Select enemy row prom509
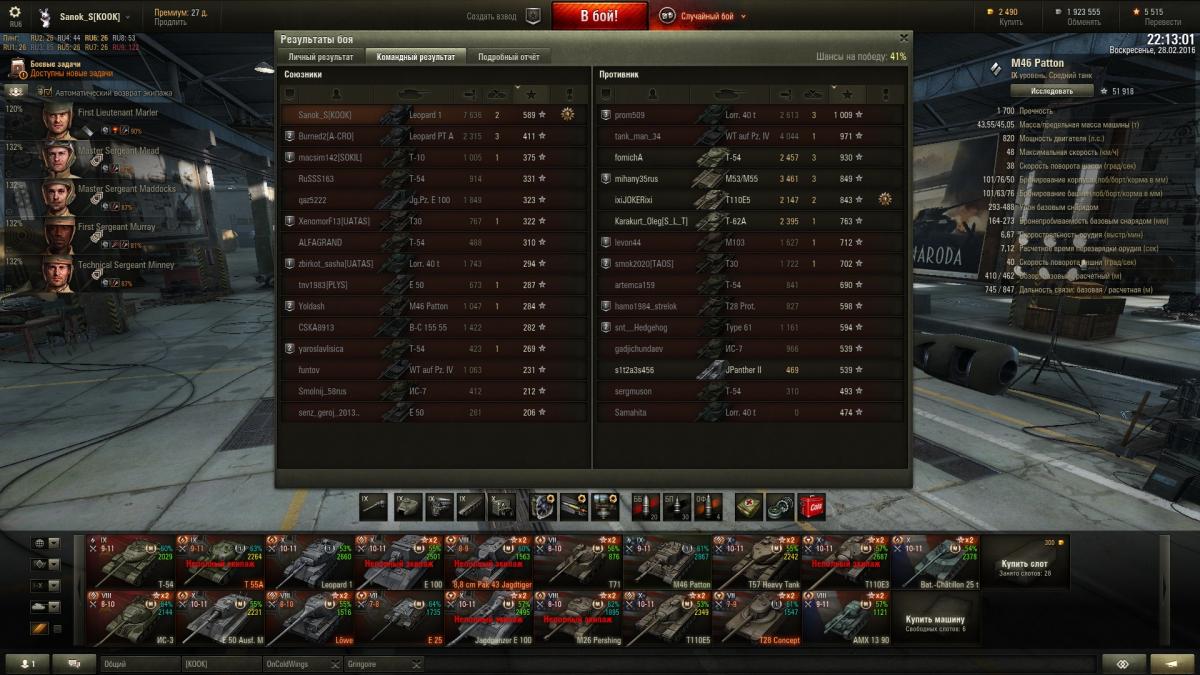Screen dimensions: 1200x675 tap(750, 115)
